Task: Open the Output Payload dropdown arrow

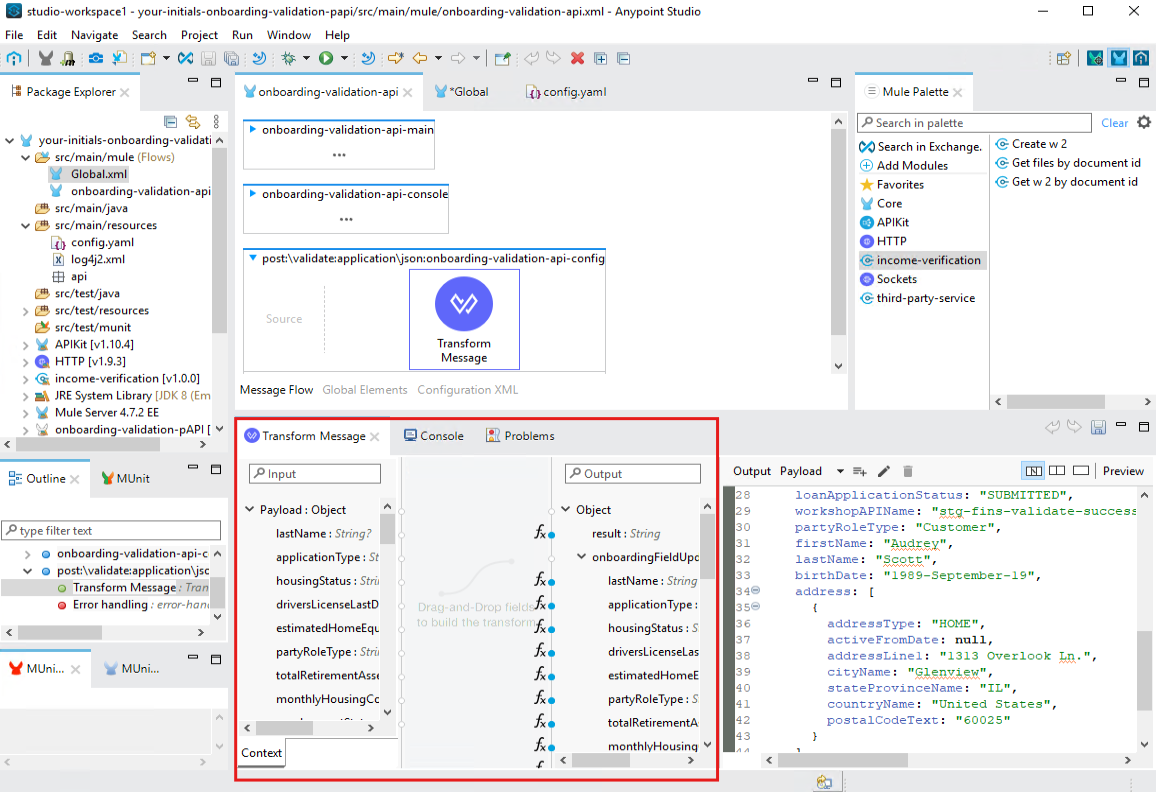Action: 840,472
